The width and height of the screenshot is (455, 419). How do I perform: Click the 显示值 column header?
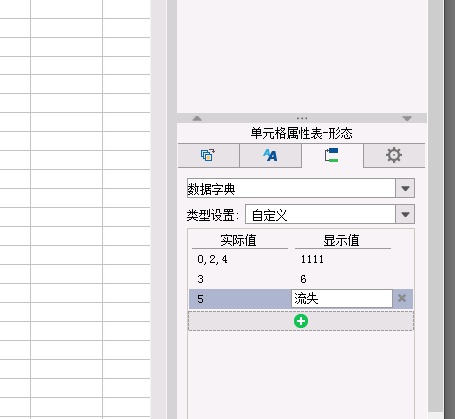341,240
